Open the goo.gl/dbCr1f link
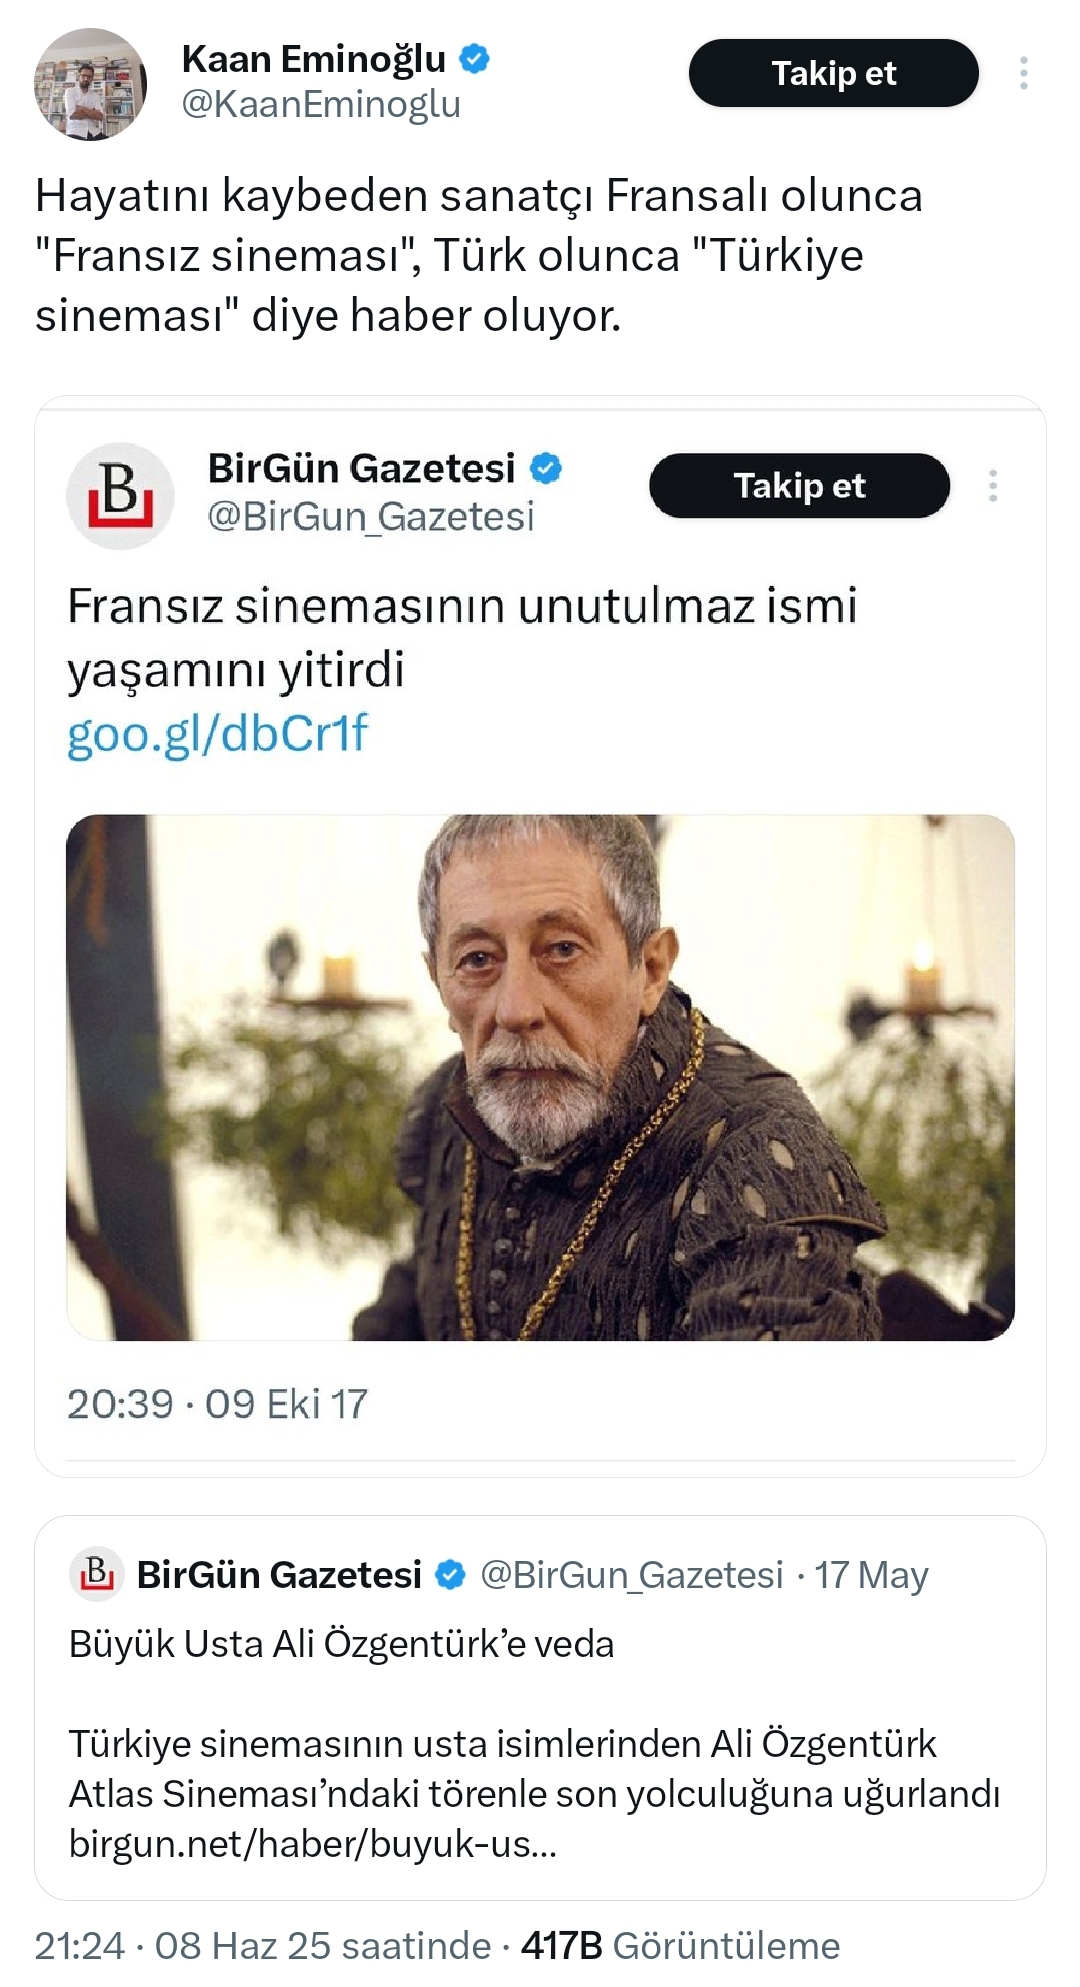The width and height of the screenshot is (1080, 1987). 217,734
